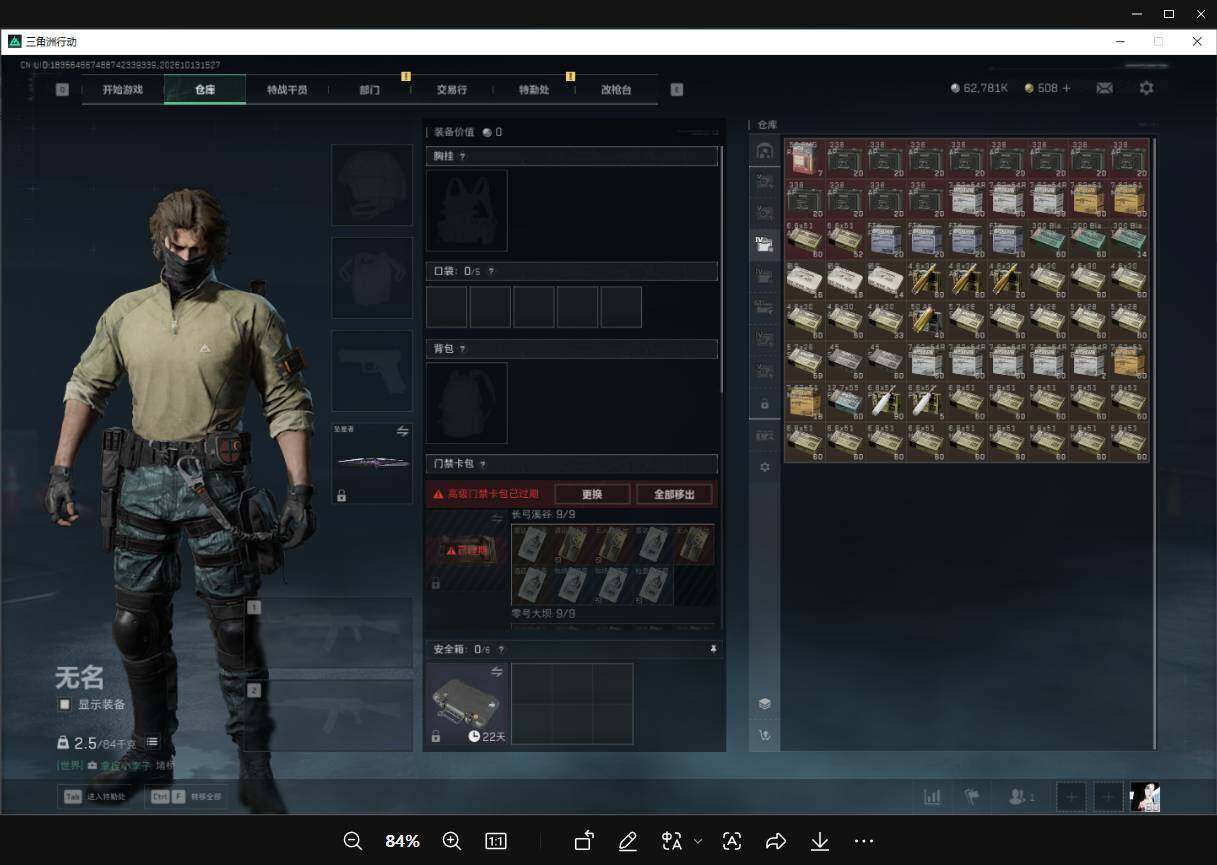Viewport: 1217px width, 865px height.
Task: Switch to the 改枪台 tab
Action: pos(616,89)
